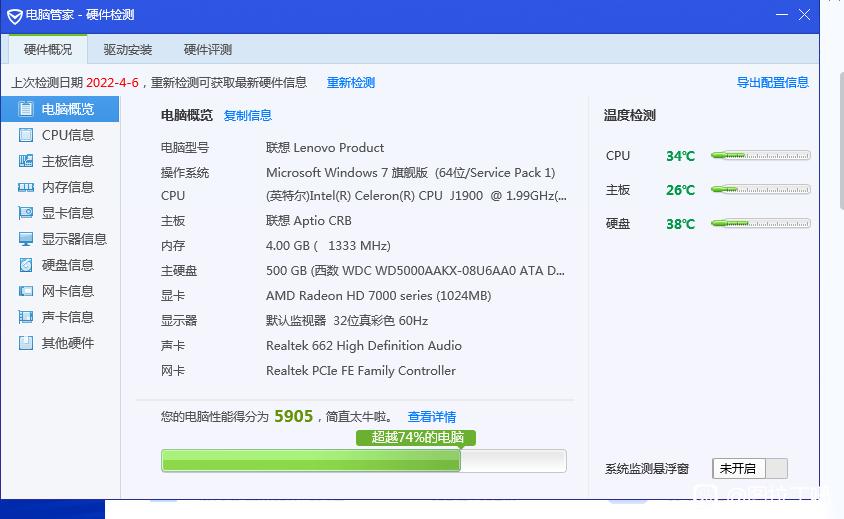Click the 复制信息 link
The width and height of the screenshot is (844, 519).
[x=248, y=115]
